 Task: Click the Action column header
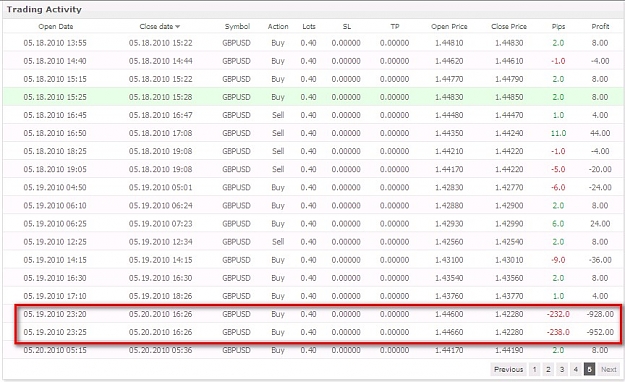(278, 27)
